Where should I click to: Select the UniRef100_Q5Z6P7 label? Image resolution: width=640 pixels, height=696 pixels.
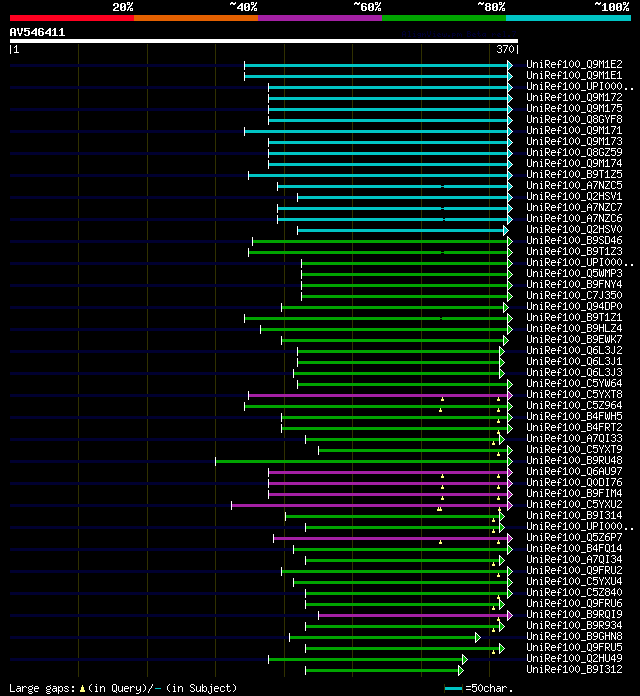pos(574,538)
